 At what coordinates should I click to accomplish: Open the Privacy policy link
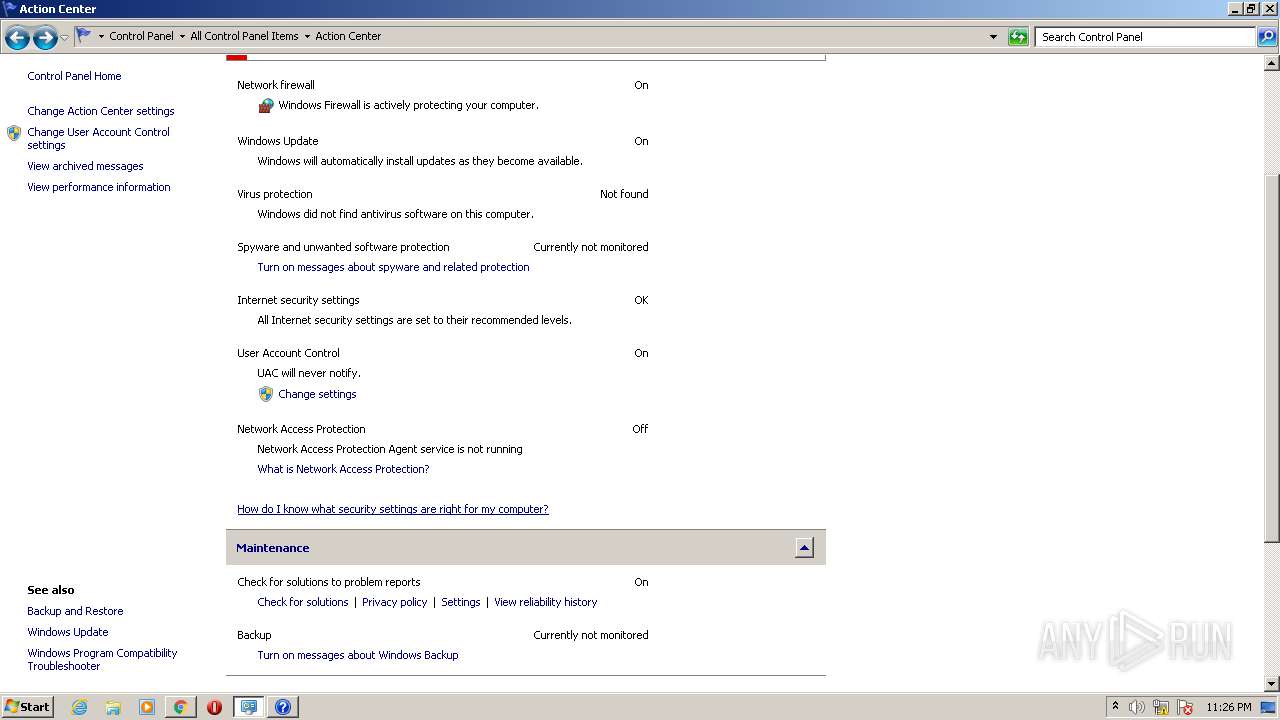pos(394,602)
